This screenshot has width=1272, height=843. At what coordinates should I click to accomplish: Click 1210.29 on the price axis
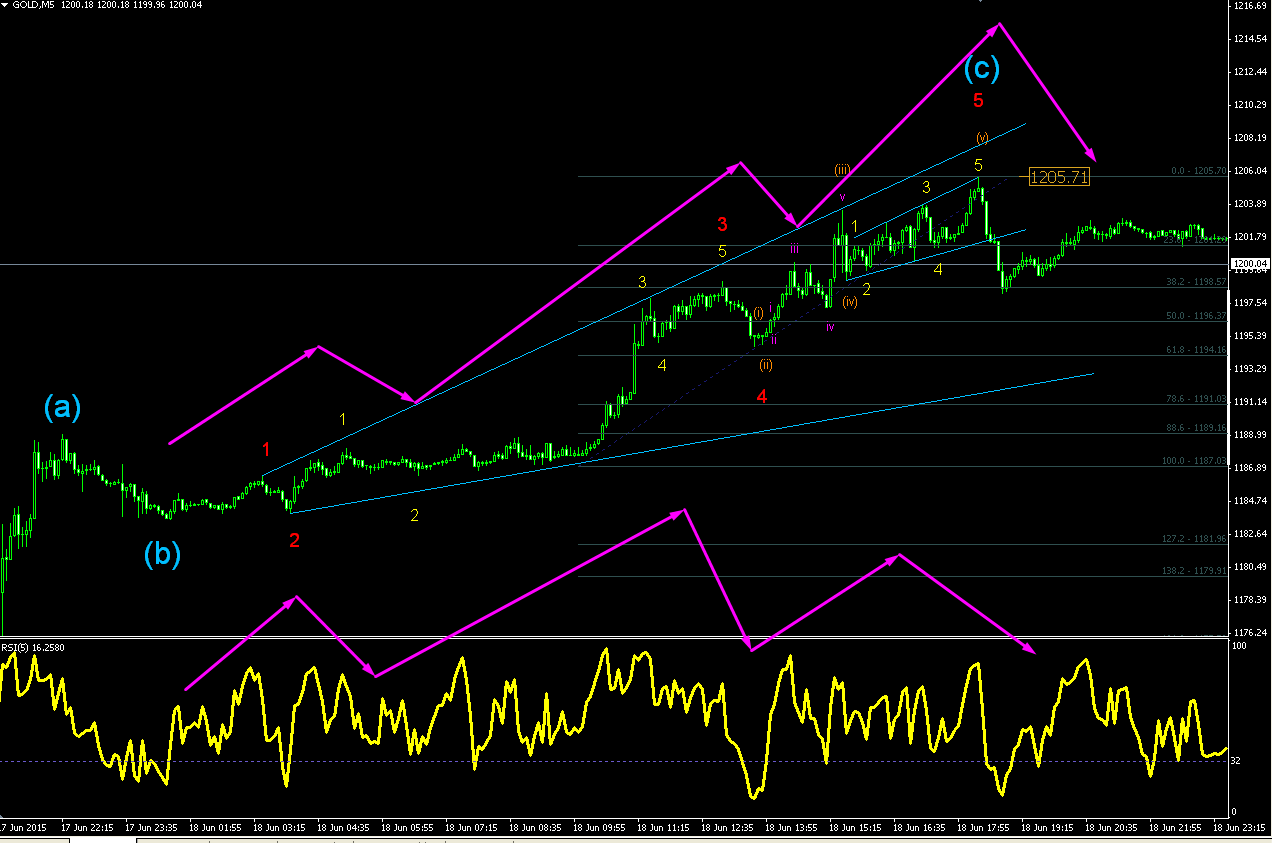pyautogui.click(x=1250, y=105)
